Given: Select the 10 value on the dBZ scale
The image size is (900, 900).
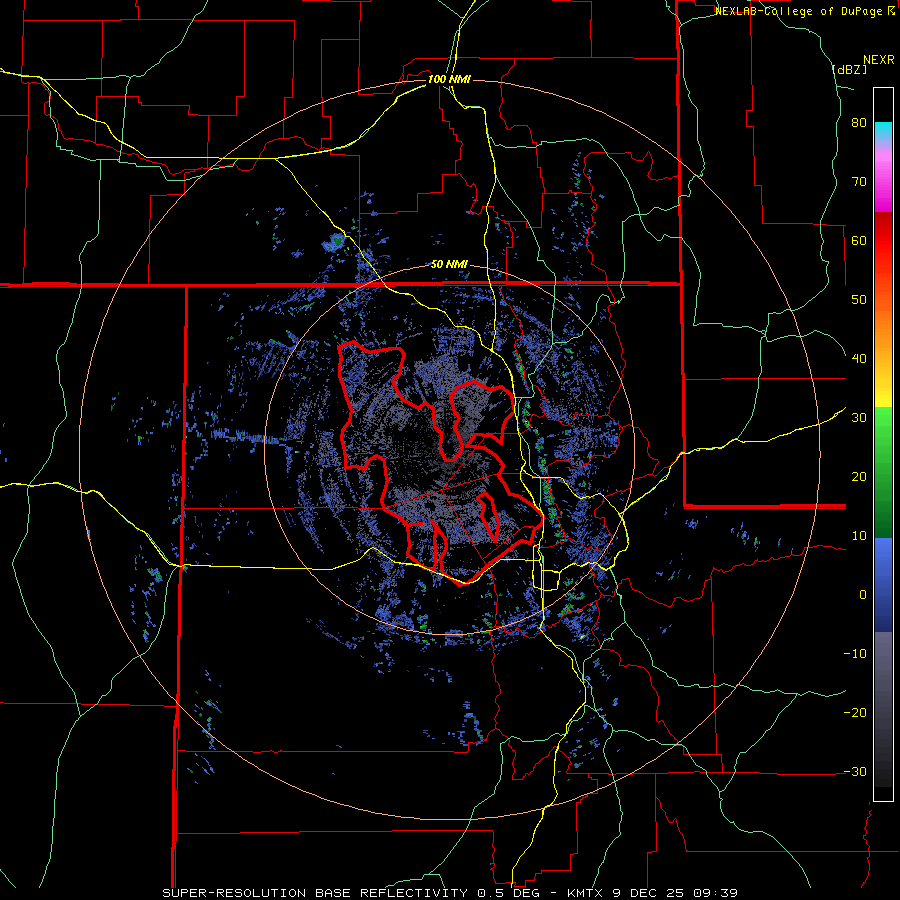Looking at the screenshot, I should tap(859, 536).
